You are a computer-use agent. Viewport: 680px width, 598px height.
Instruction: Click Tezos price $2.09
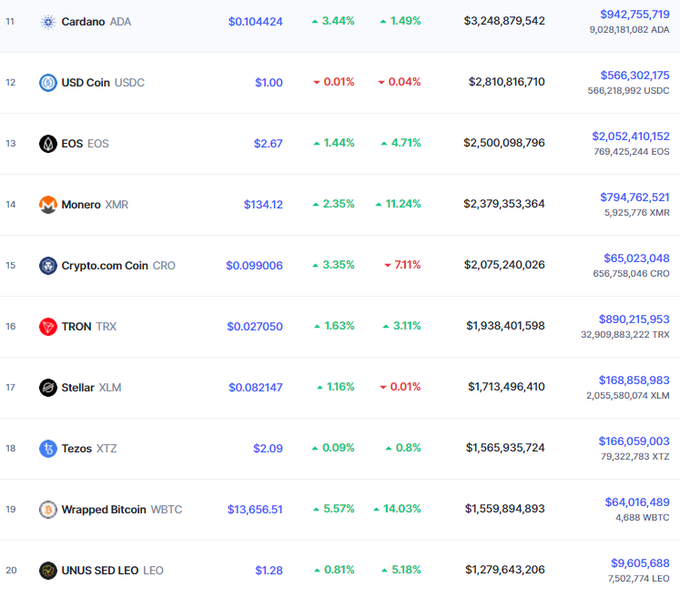[268, 448]
